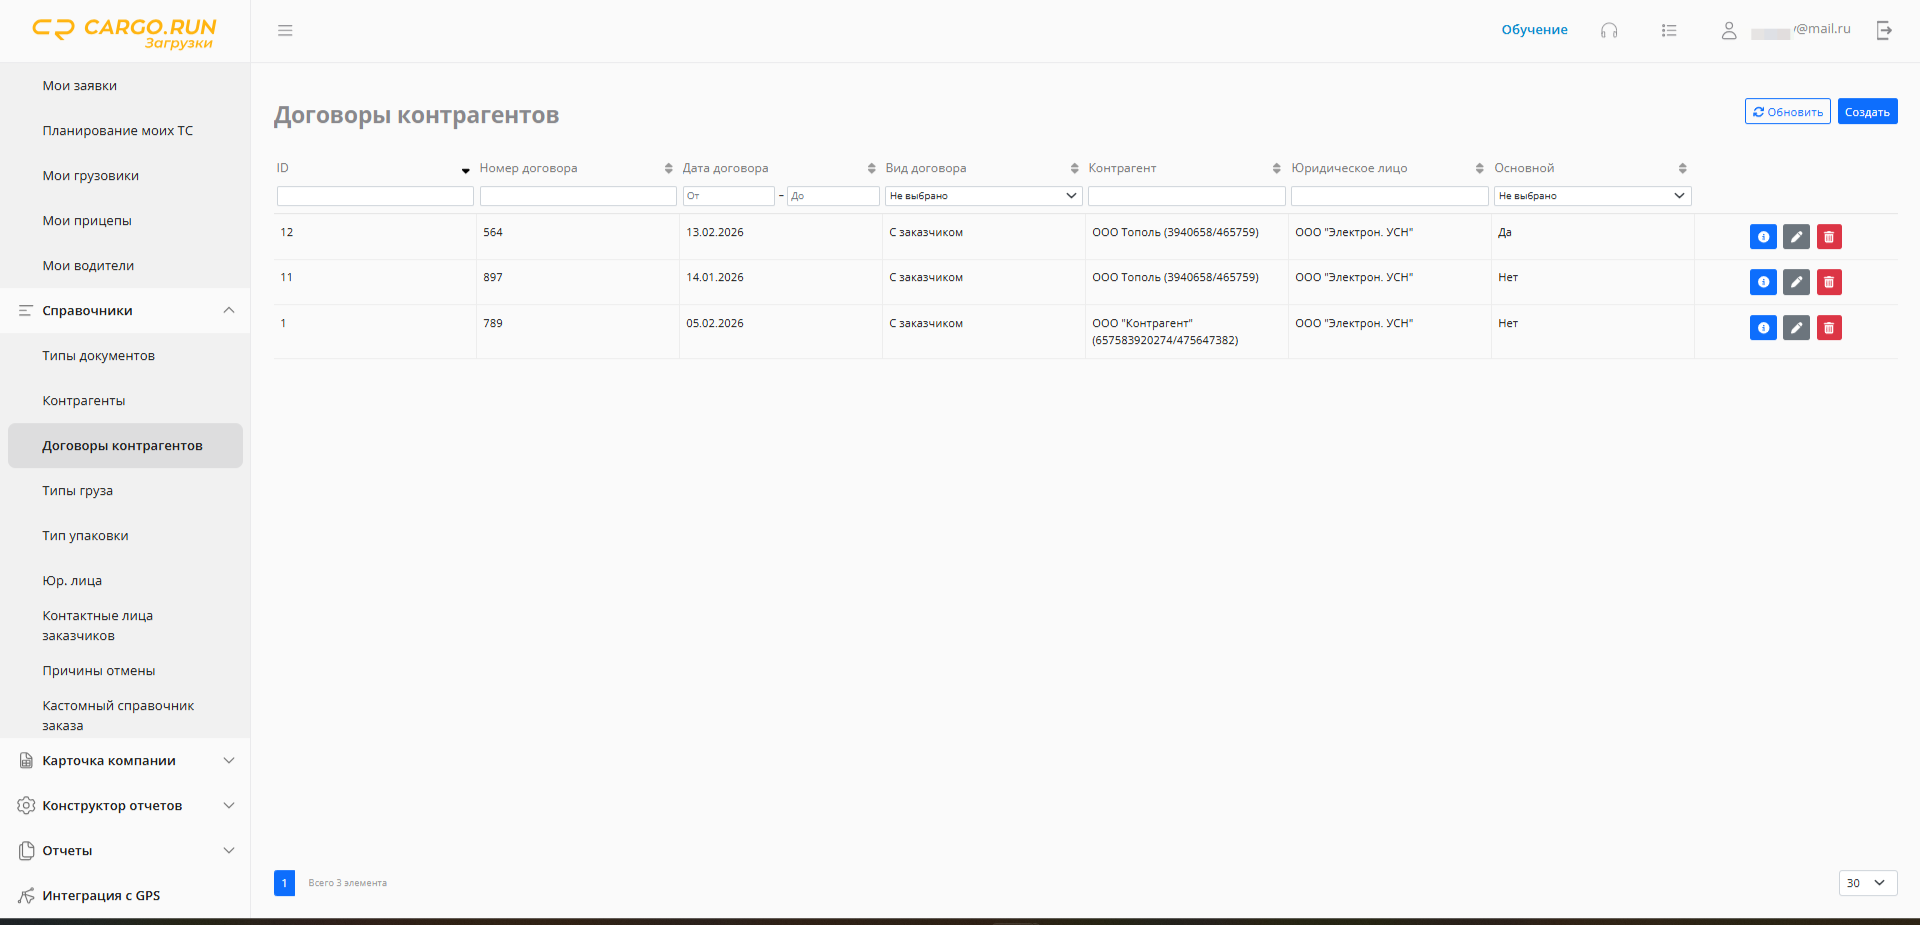Sort by Вид договора column
This screenshot has height=925, width=1920.
(x=1075, y=168)
